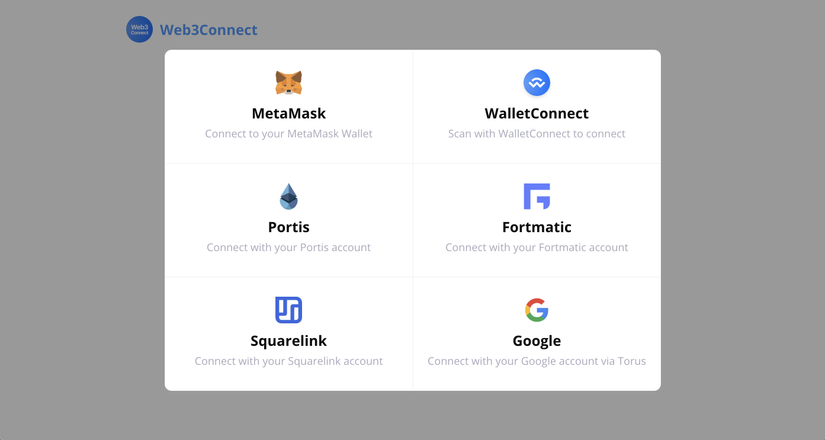Open the Web3Connect title link
825x440 pixels.
tap(208, 30)
